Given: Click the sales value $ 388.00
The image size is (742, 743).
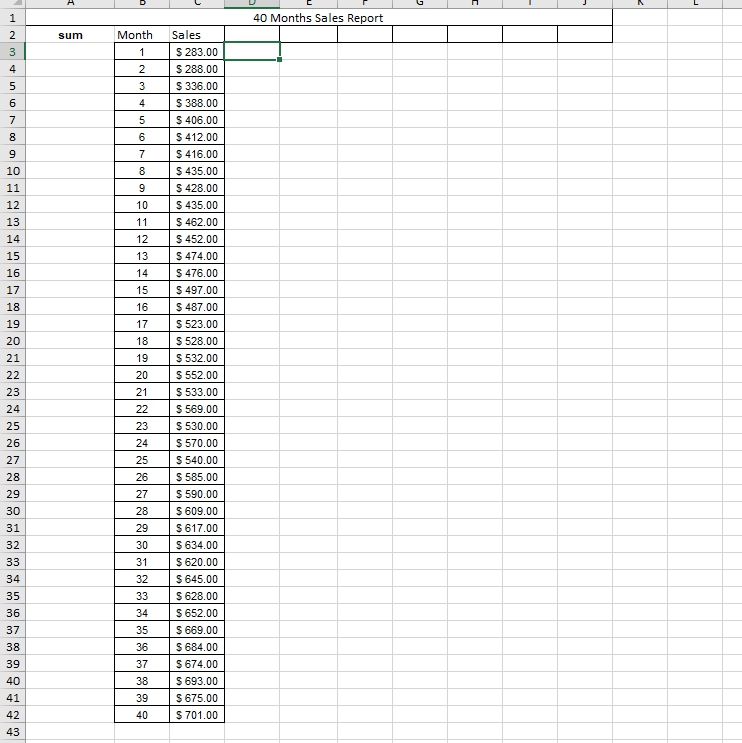Looking at the screenshot, I should click(x=197, y=103).
